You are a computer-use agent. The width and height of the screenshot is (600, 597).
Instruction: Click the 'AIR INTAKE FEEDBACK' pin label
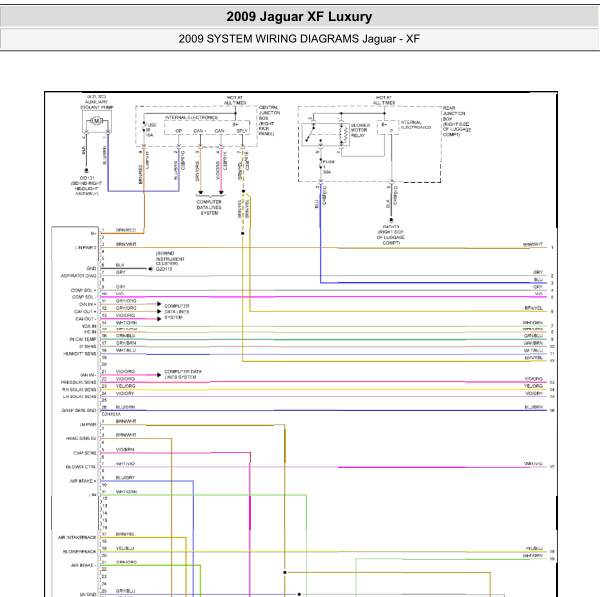click(77, 537)
